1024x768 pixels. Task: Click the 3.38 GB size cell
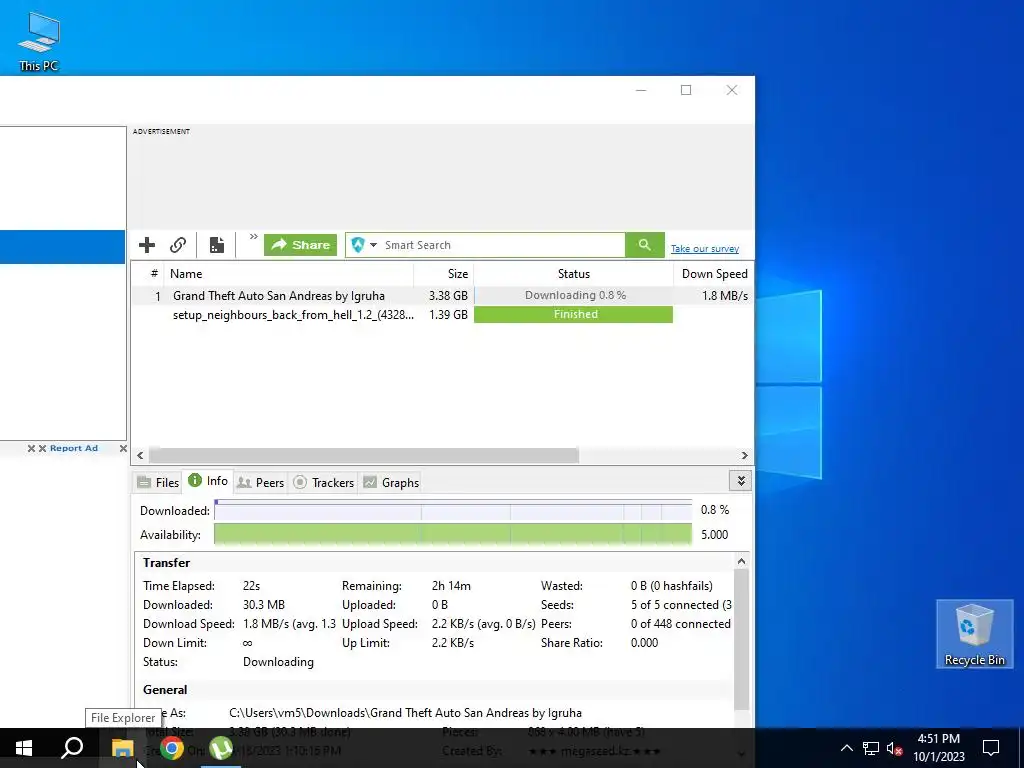[448, 296]
